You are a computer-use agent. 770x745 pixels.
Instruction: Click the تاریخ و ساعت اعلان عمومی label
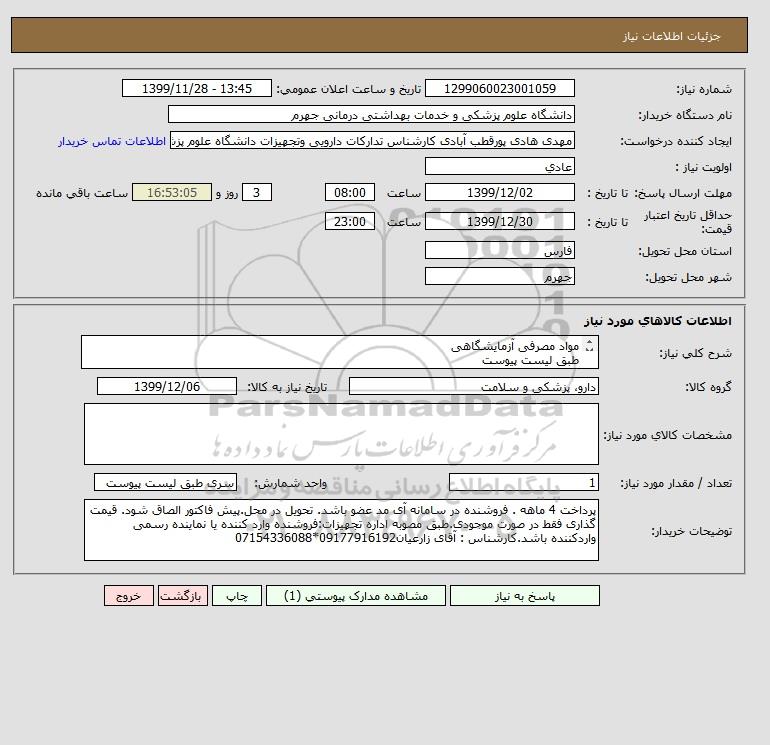(x=349, y=89)
